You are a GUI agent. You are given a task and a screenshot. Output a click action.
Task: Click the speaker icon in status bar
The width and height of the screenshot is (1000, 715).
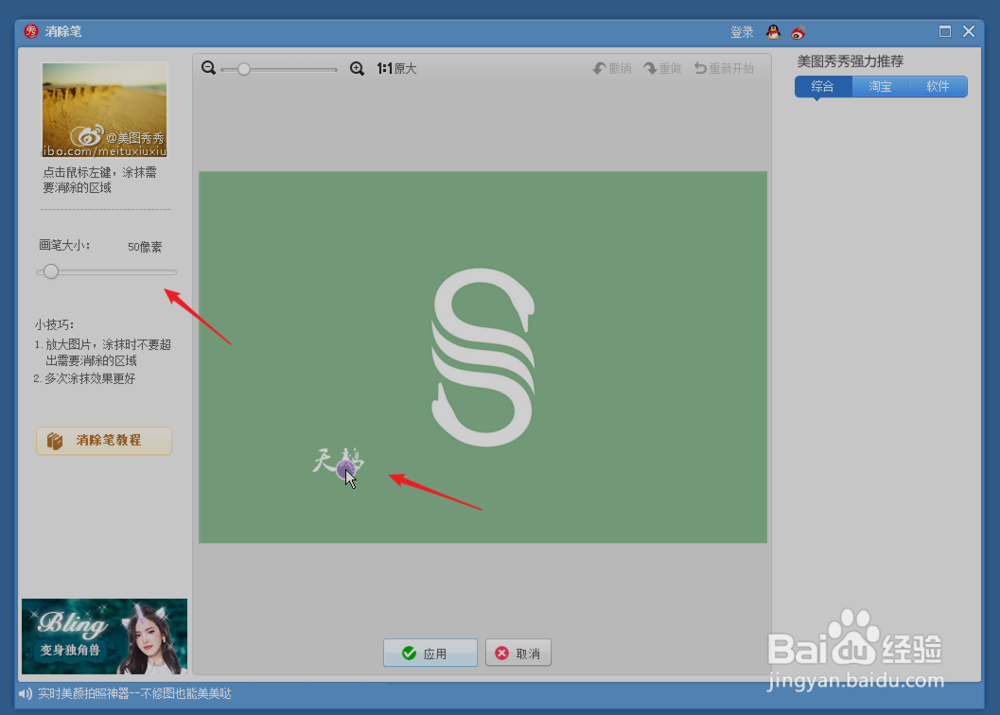point(26,693)
